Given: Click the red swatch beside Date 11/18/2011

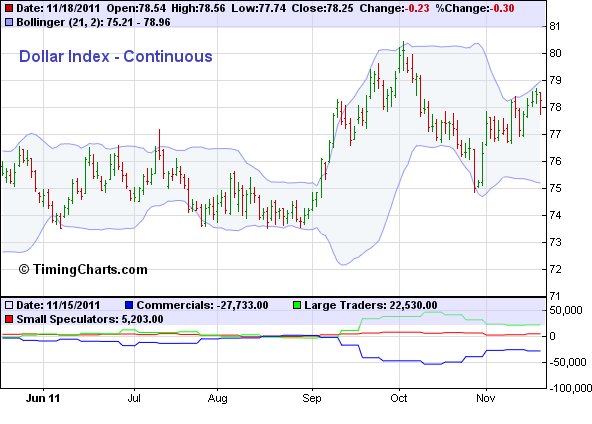Looking at the screenshot, I should point(9,8).
